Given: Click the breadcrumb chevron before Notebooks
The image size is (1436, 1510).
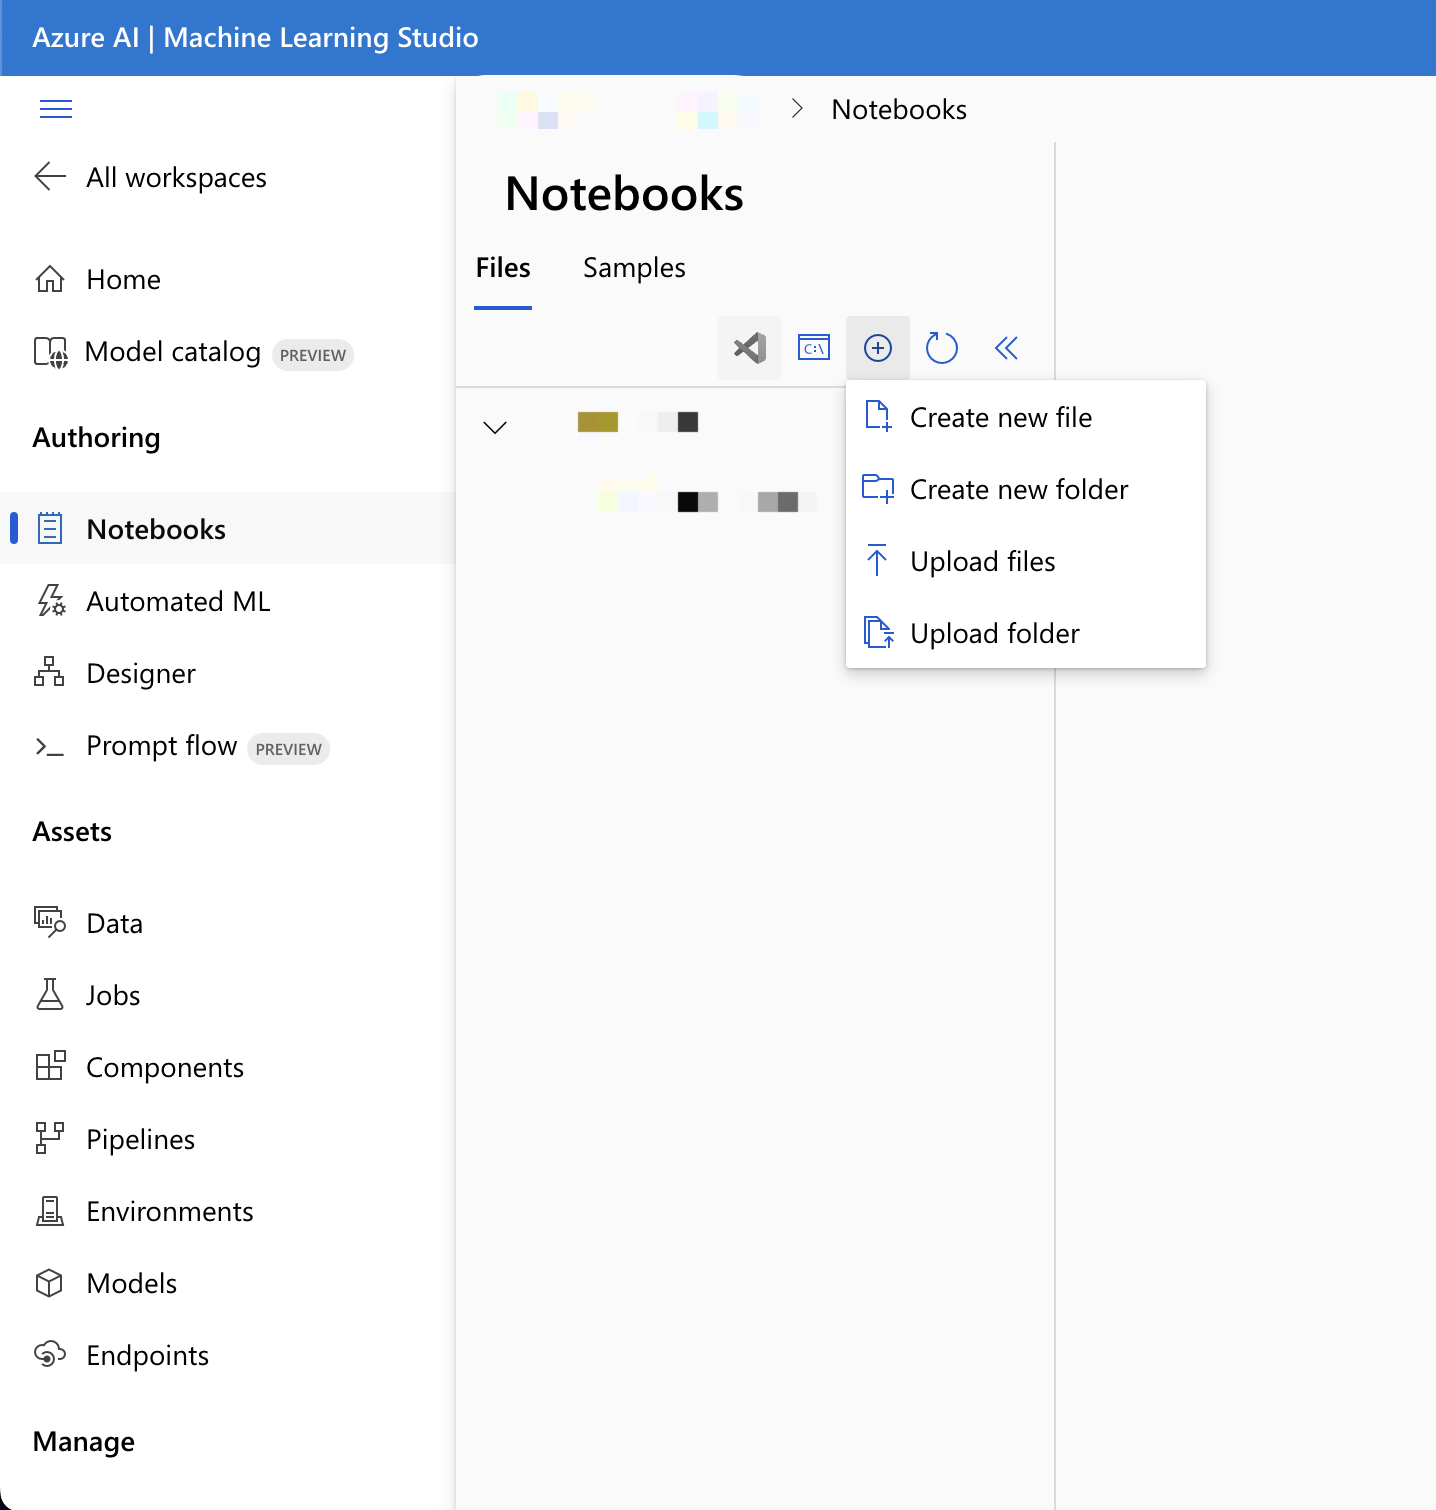Looking at the screenshot, I should pos(797,108).
